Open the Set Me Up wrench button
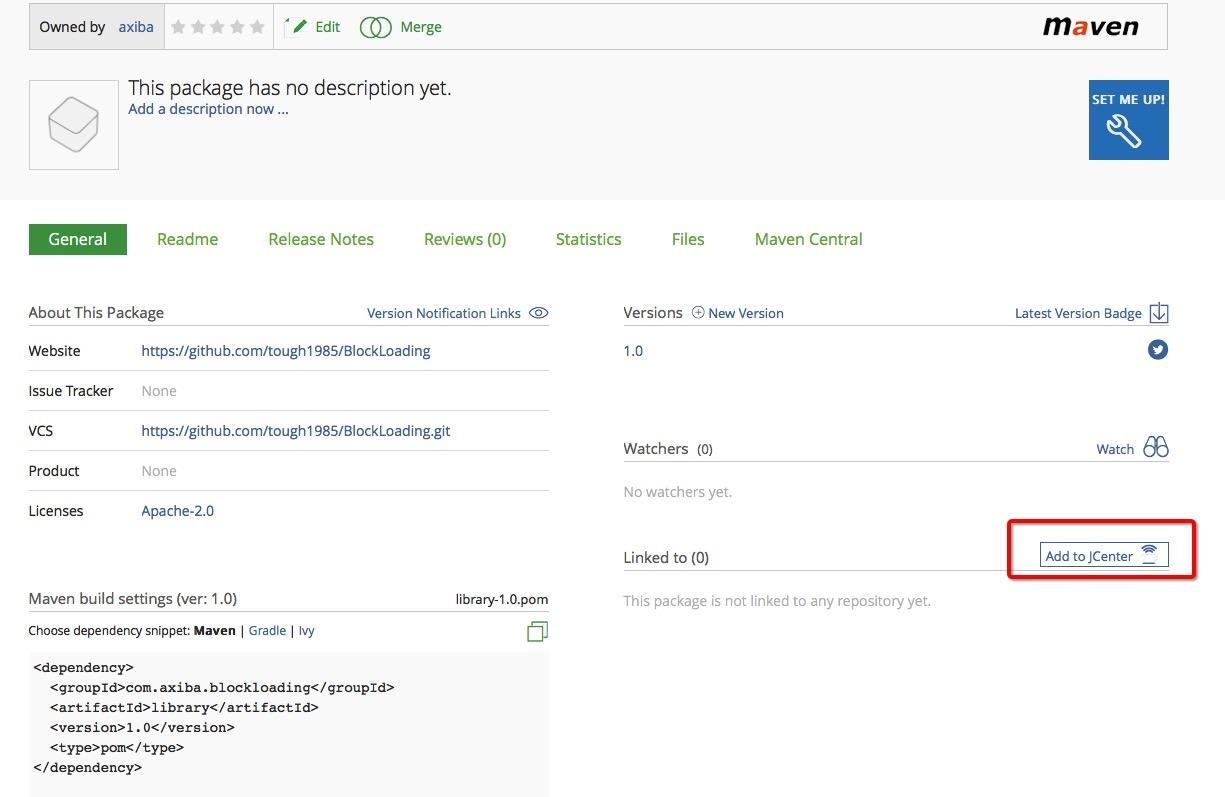The width and height of the screenshot is (1225, 797). 1128,120
